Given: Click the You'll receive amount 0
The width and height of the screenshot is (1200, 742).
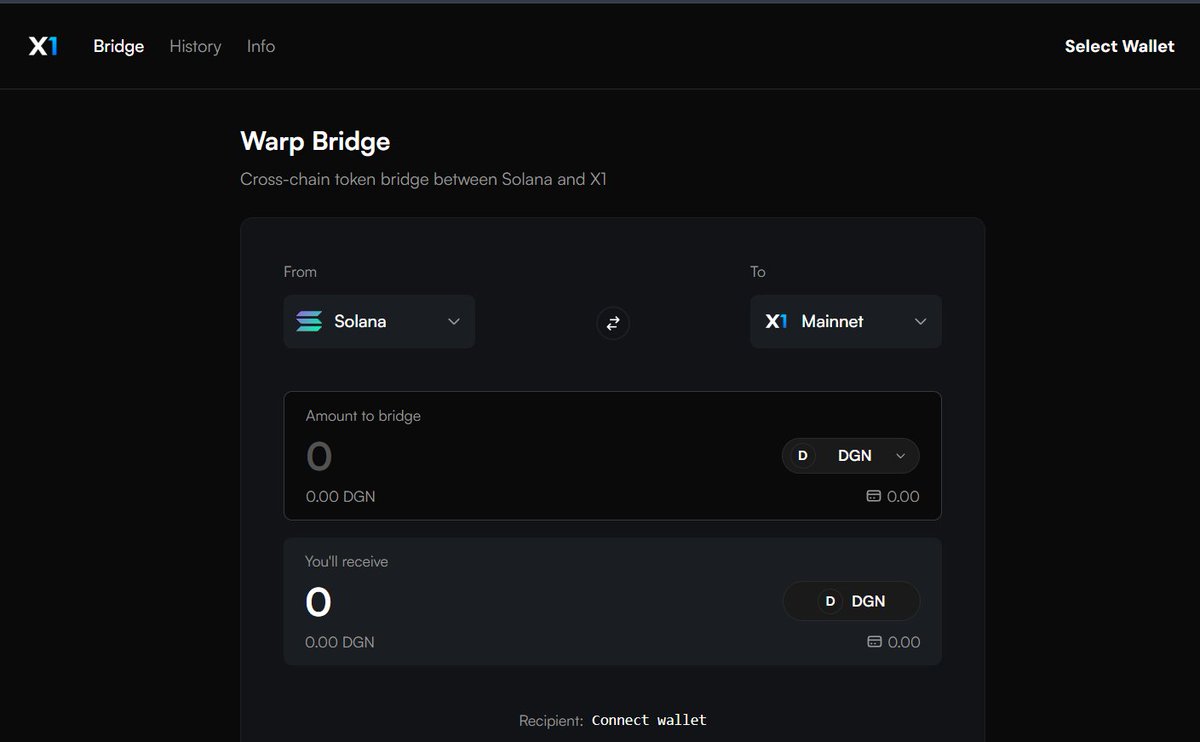Looking at the screenshot, I should pos(318,602).
